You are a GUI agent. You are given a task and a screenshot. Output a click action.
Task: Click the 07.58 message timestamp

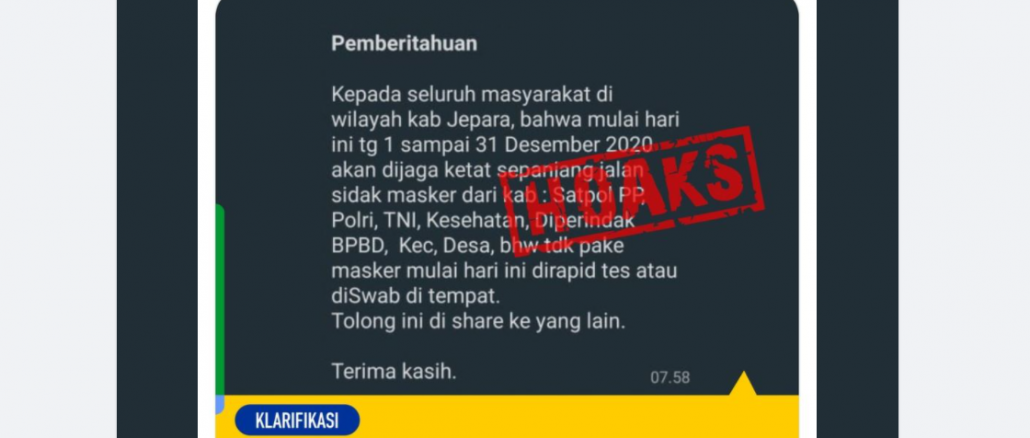click(x=670, y=378)
